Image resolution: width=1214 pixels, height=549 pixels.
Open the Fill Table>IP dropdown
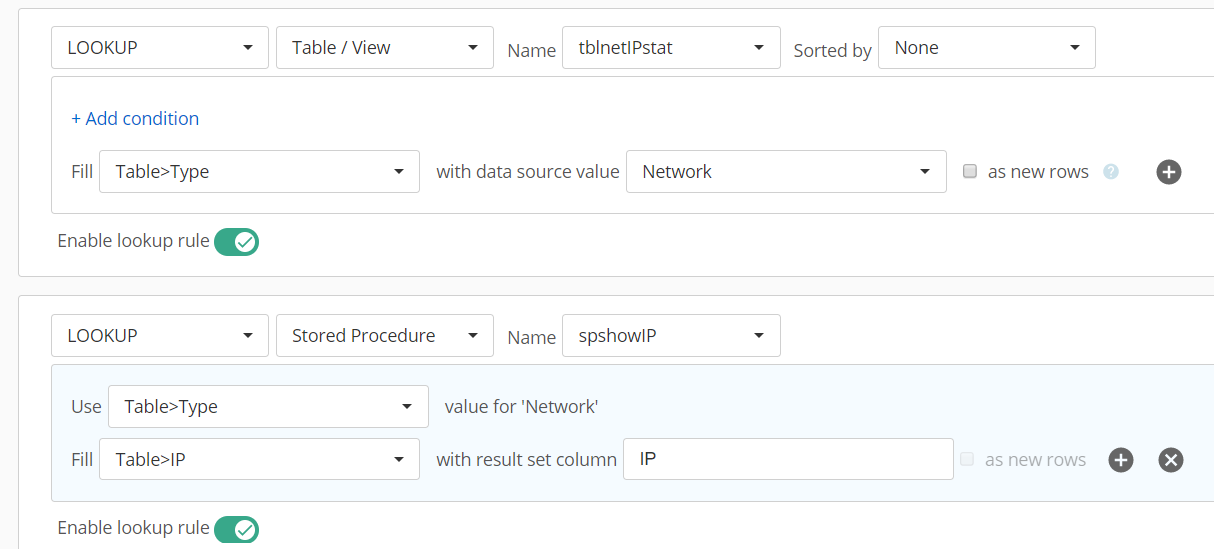[x=260, y=460]
